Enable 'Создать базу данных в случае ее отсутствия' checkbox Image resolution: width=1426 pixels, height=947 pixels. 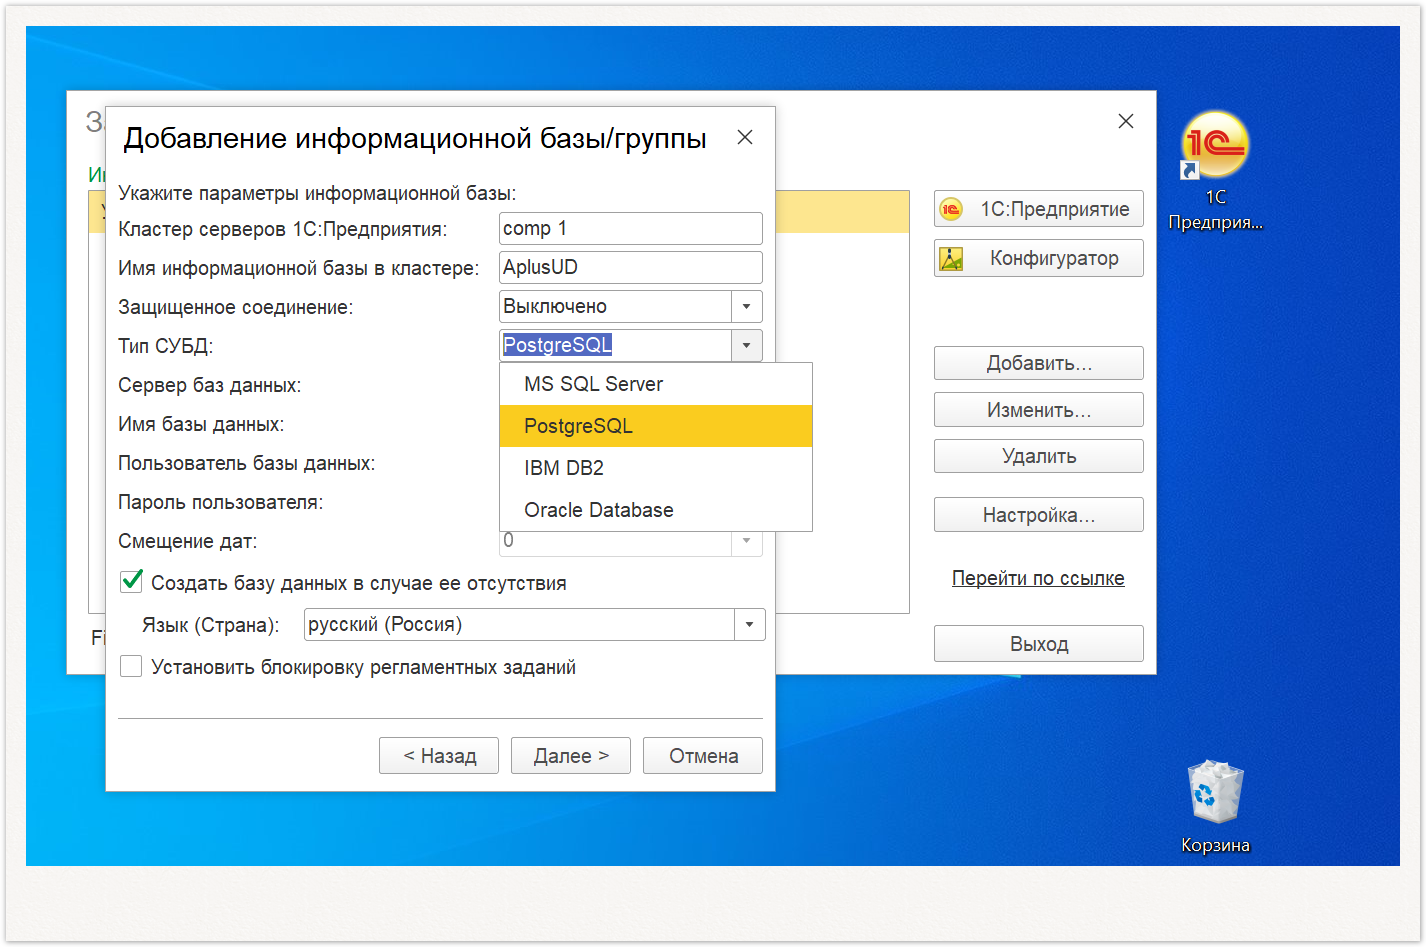coord(131,582)
